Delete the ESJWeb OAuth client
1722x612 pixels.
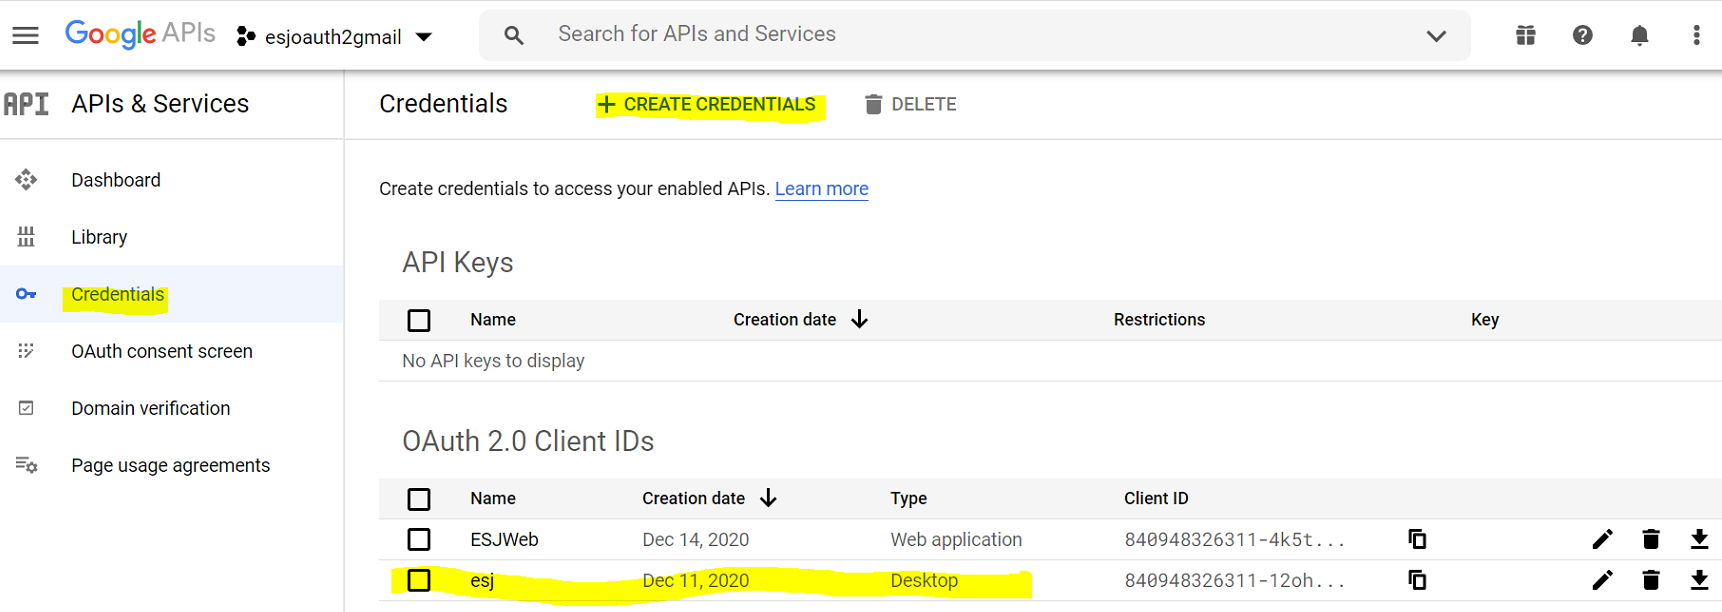point(1651,539)
